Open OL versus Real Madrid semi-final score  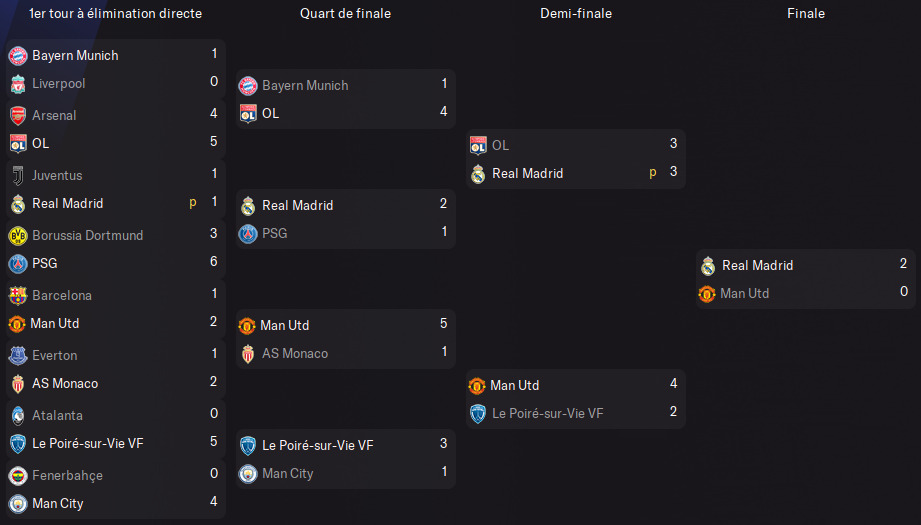click(673, 157)
